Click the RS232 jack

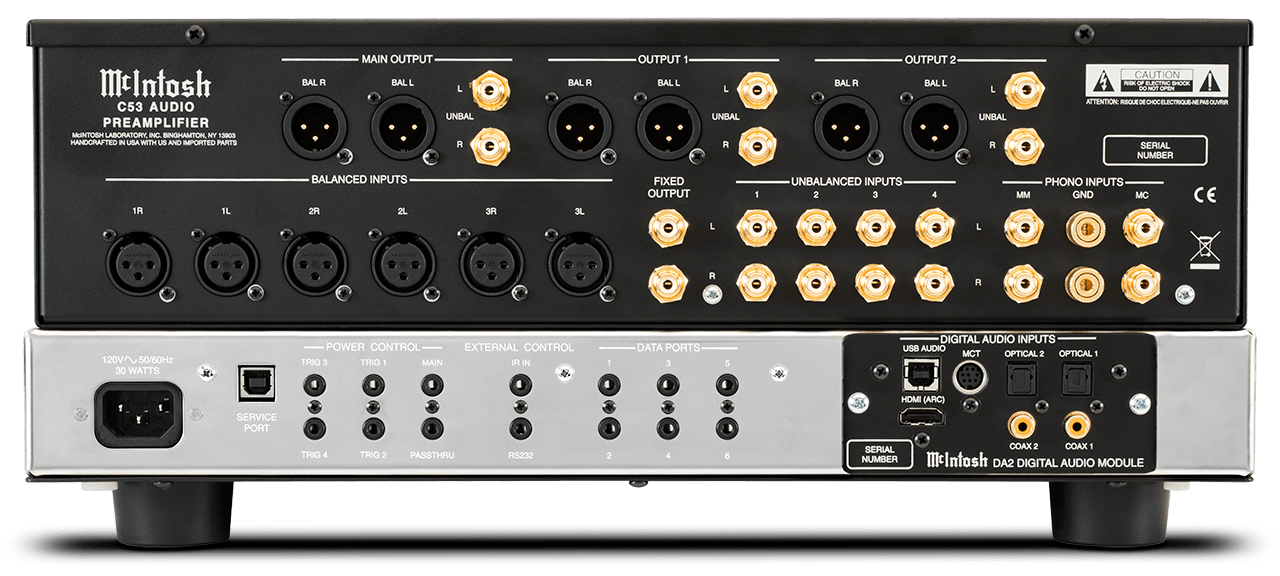520,429
